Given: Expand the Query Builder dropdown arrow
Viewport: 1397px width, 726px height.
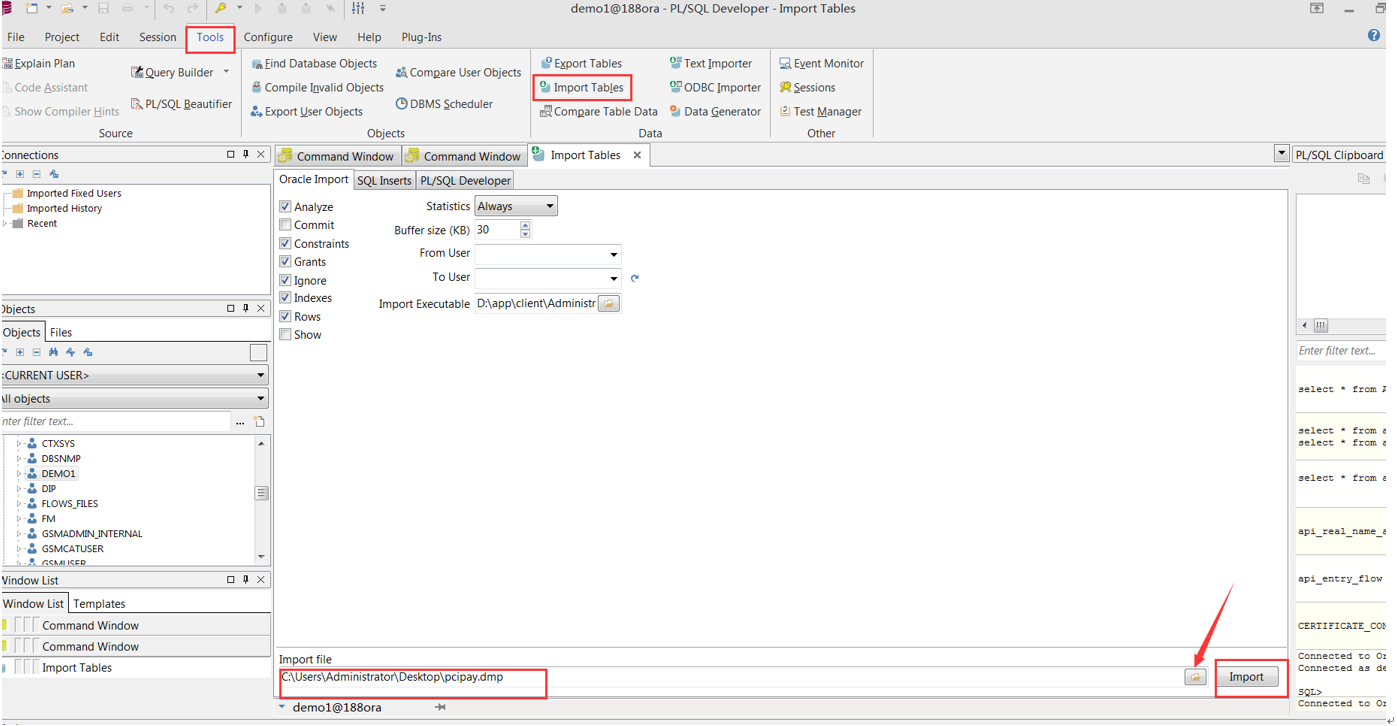Looking at the screenshot, I should point(226,72).
